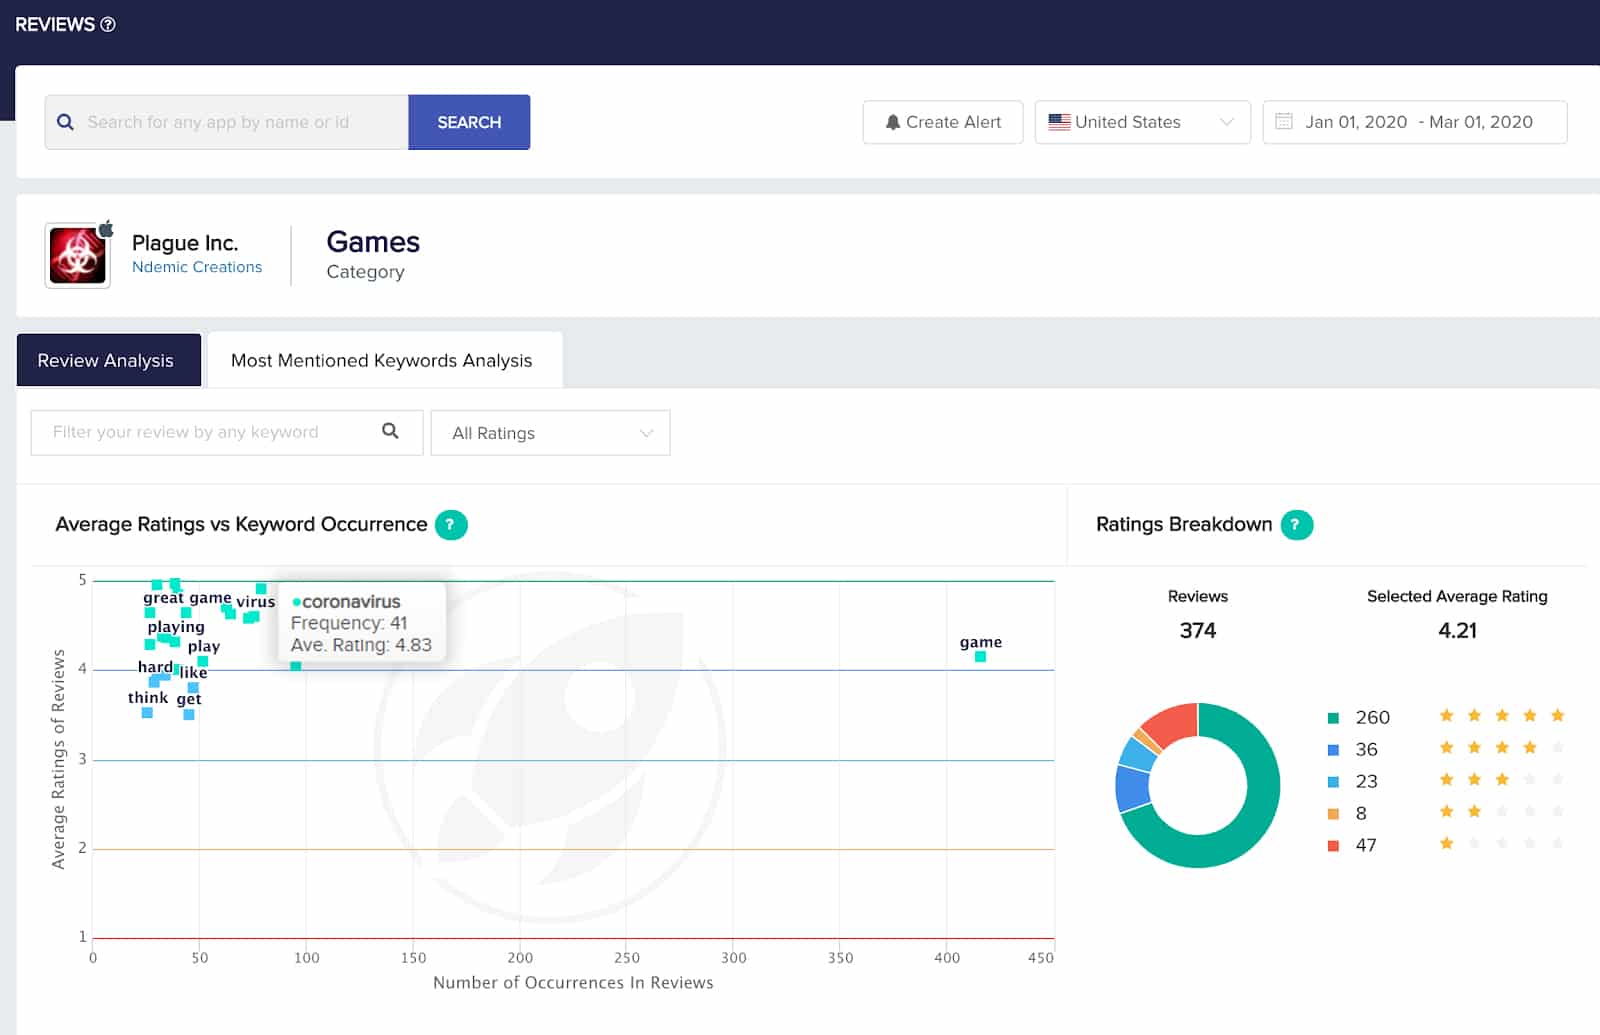
Task: Click the Selected Average Rating 4.21
Action: tap(1457, 630)
